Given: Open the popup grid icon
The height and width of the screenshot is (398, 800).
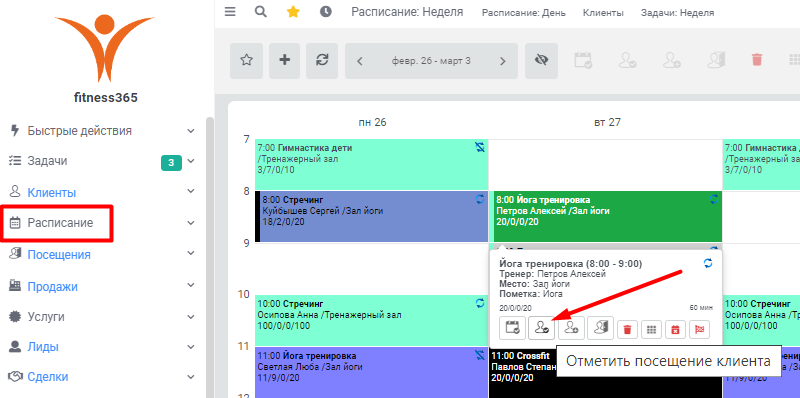Looking at the screenshot, I should [x=651, y=330].
